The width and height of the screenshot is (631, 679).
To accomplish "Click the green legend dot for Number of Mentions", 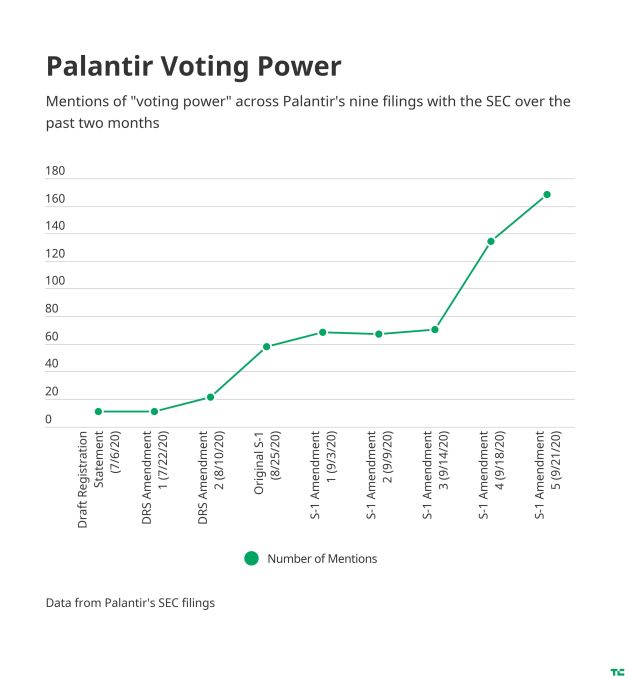I will 251,558.
